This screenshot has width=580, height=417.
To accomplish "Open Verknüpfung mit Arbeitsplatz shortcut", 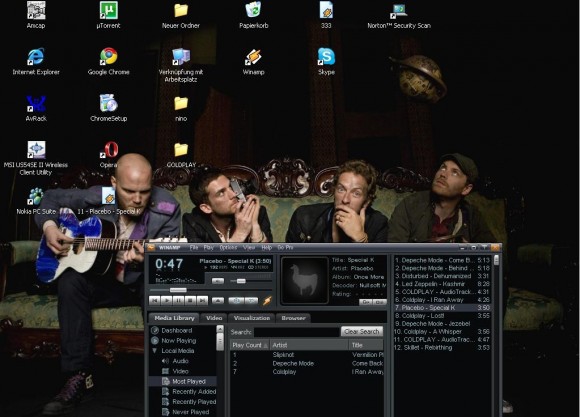I will click(x=181, y=65).
